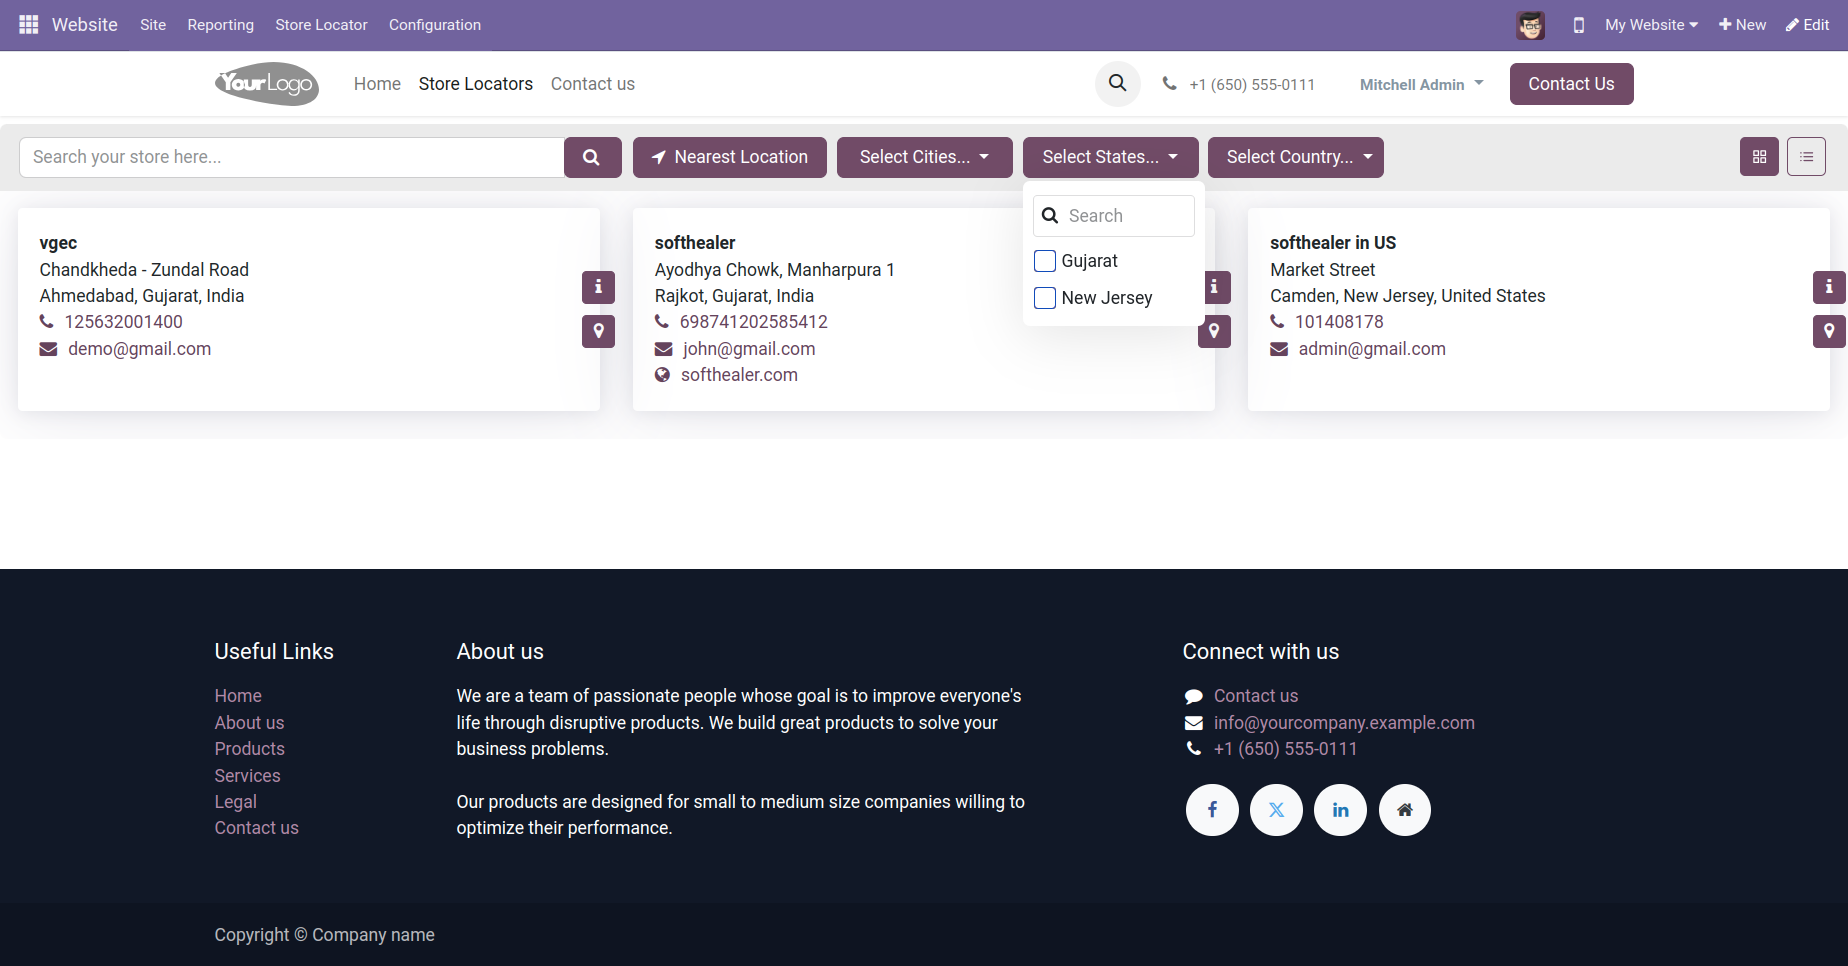The image size is (1848, 966).
Task: Click the header phone icon
Action: pyautogui.click(x=1169, y=84)
